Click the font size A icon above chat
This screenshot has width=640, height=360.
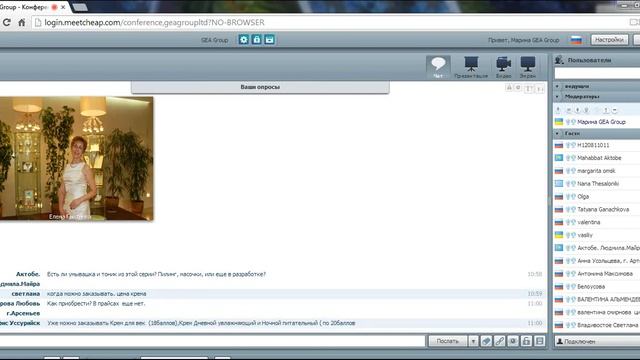pos(509,87)
